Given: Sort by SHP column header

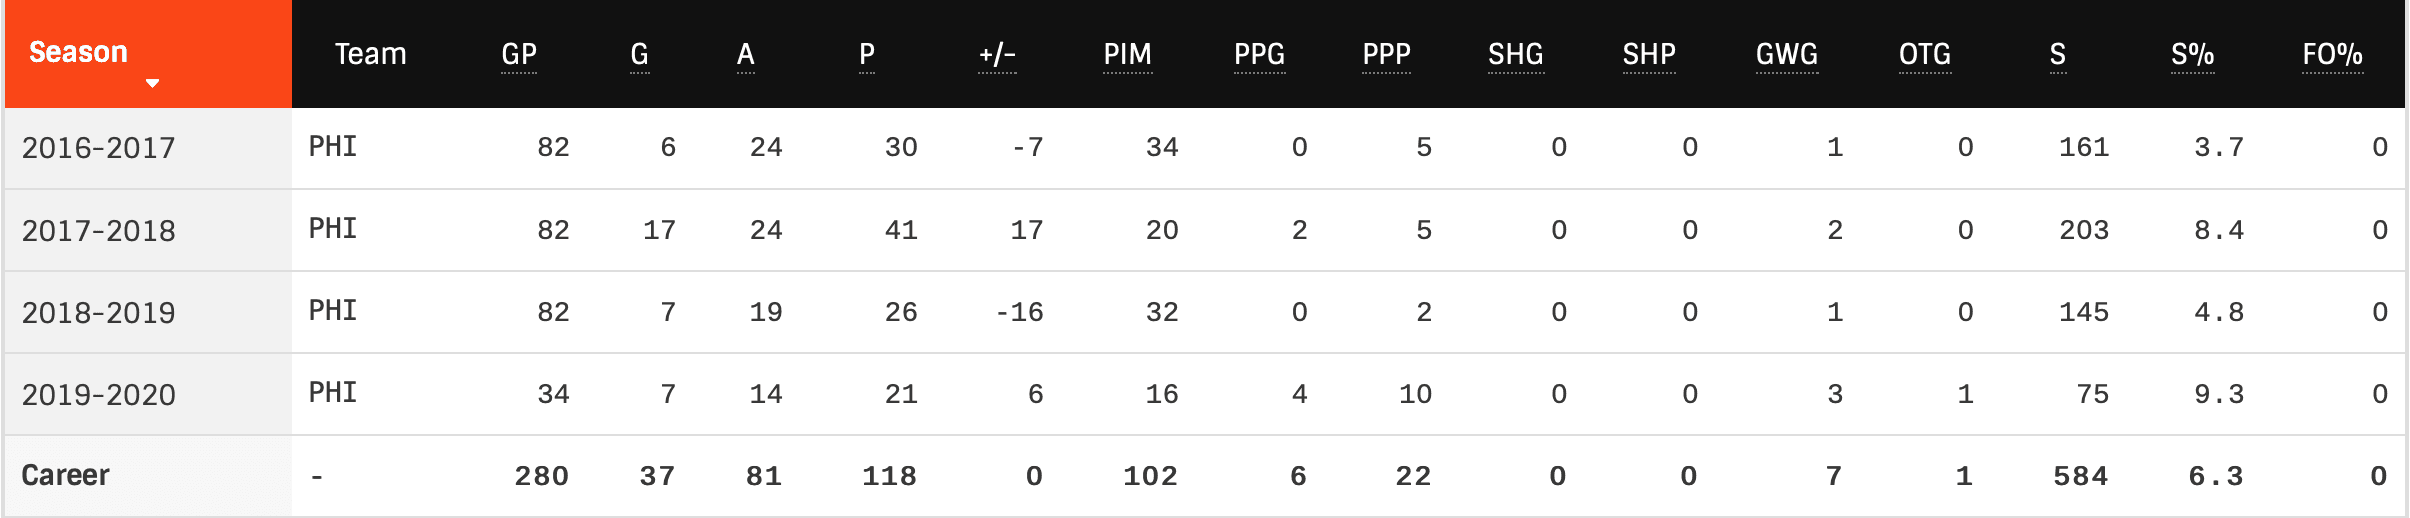Looking at the screenshot, I should pyautogui.click(x=1649, y=54).
